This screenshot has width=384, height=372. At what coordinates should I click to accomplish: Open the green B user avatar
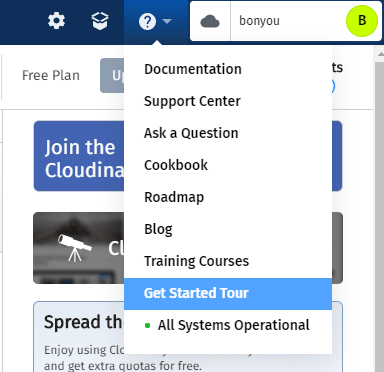[362, 21]
